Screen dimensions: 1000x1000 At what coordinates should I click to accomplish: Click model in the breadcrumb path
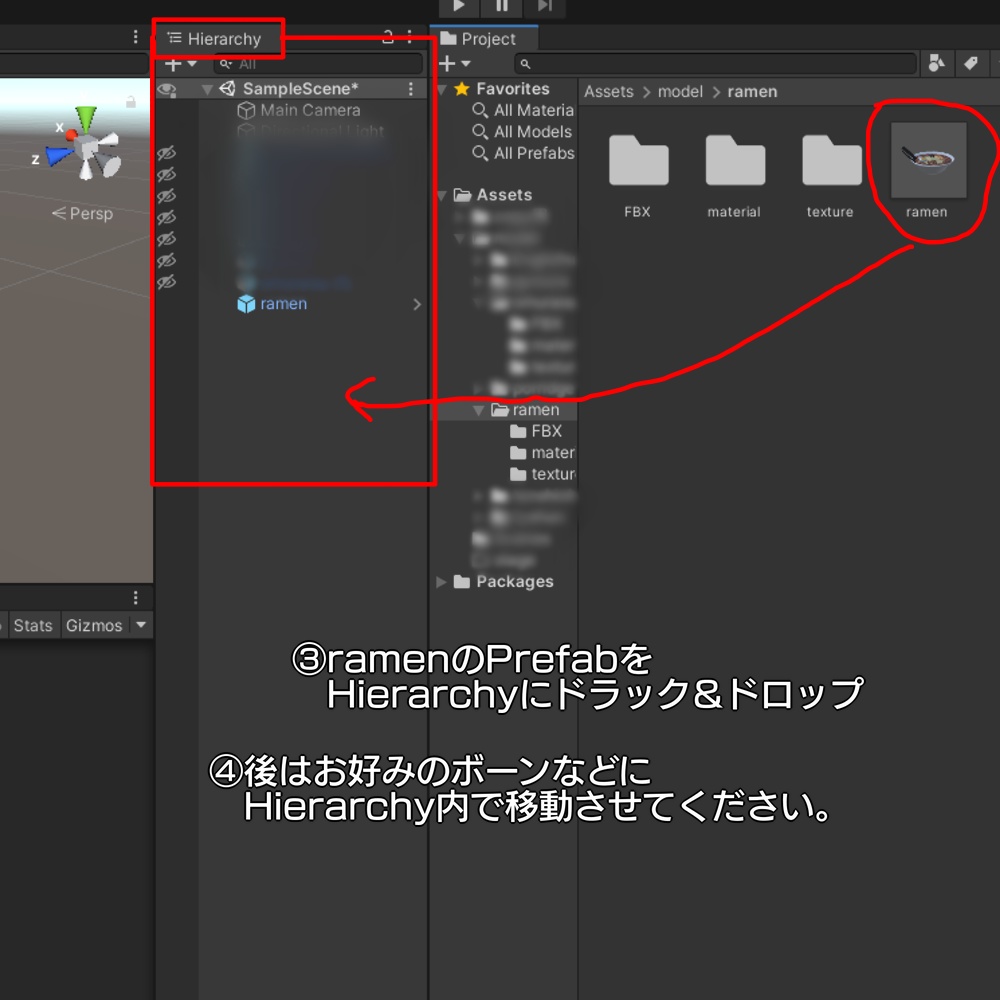(680, 92)
